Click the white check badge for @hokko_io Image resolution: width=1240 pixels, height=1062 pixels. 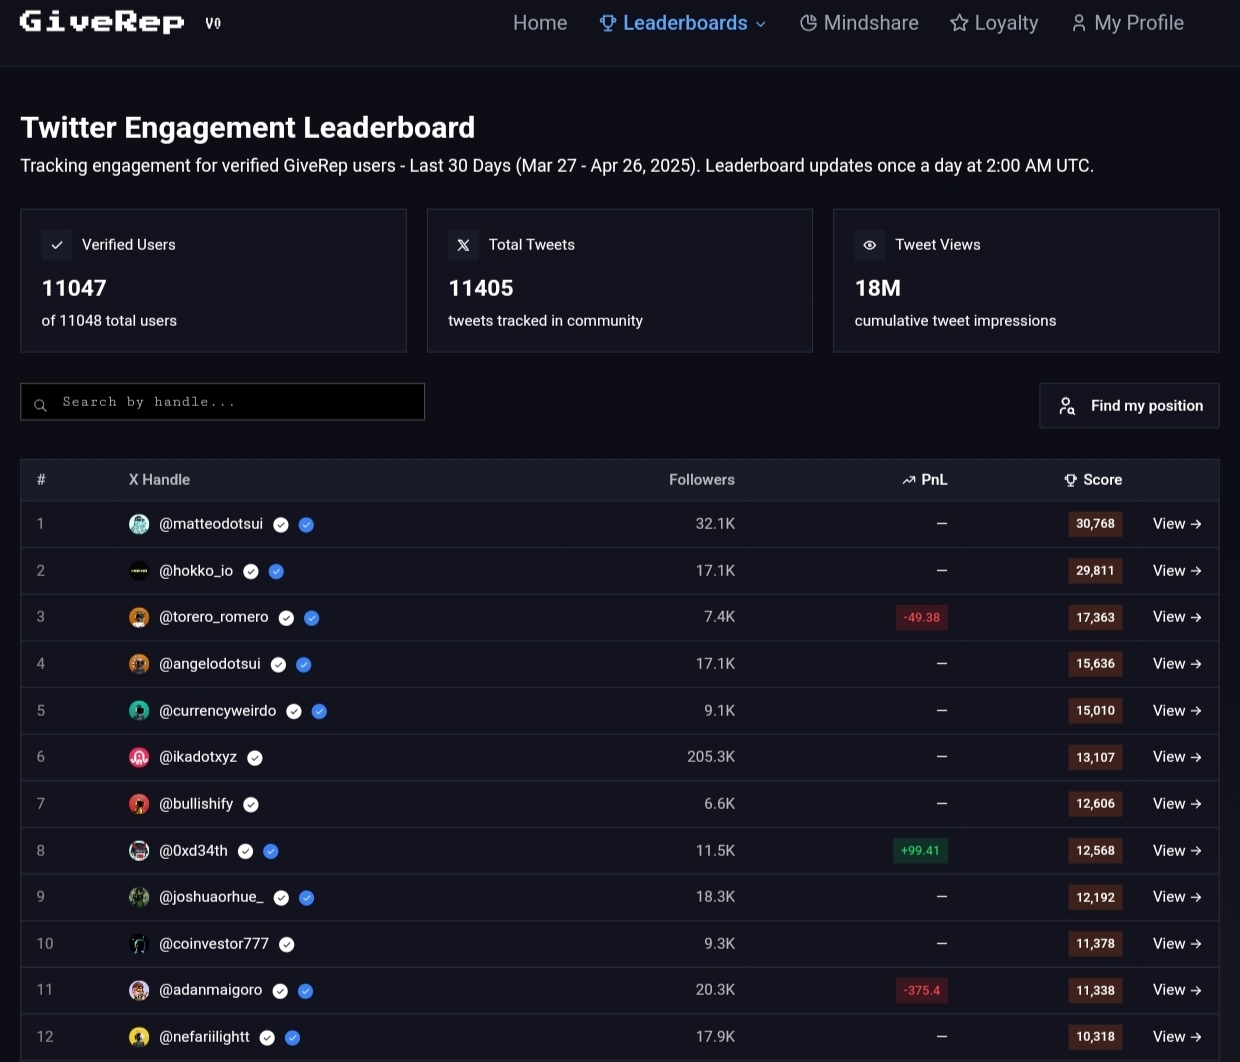click(x=251, y=572)
